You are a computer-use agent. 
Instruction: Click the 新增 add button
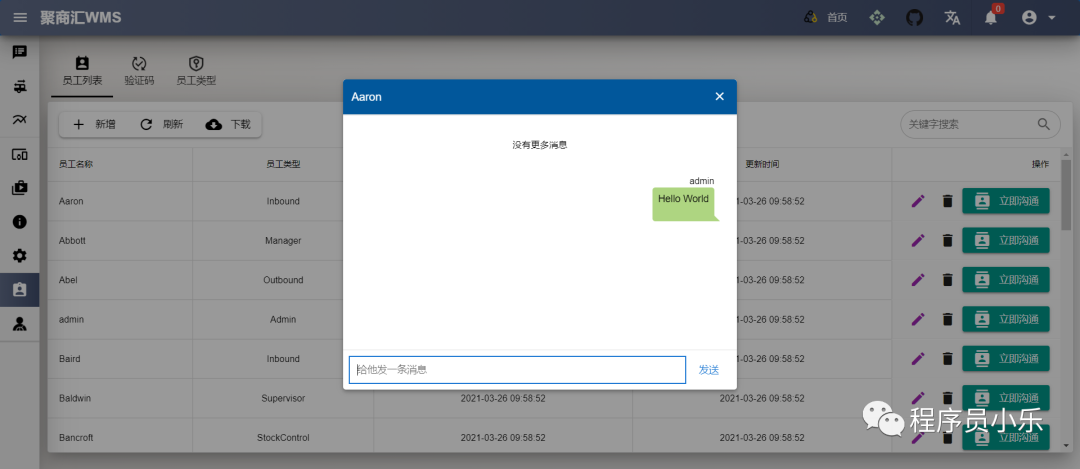click(x=94, y=125)
